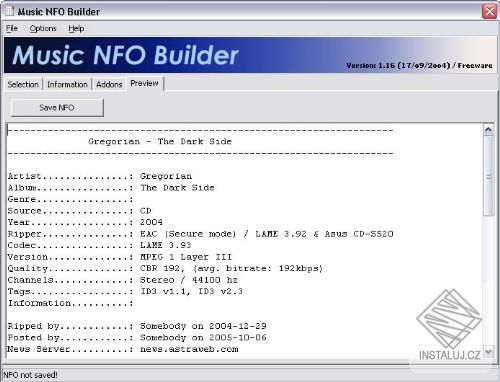The width and height of the screenshot is (500, 382).
Task: Open the File menu
Action: coord(12,29)
